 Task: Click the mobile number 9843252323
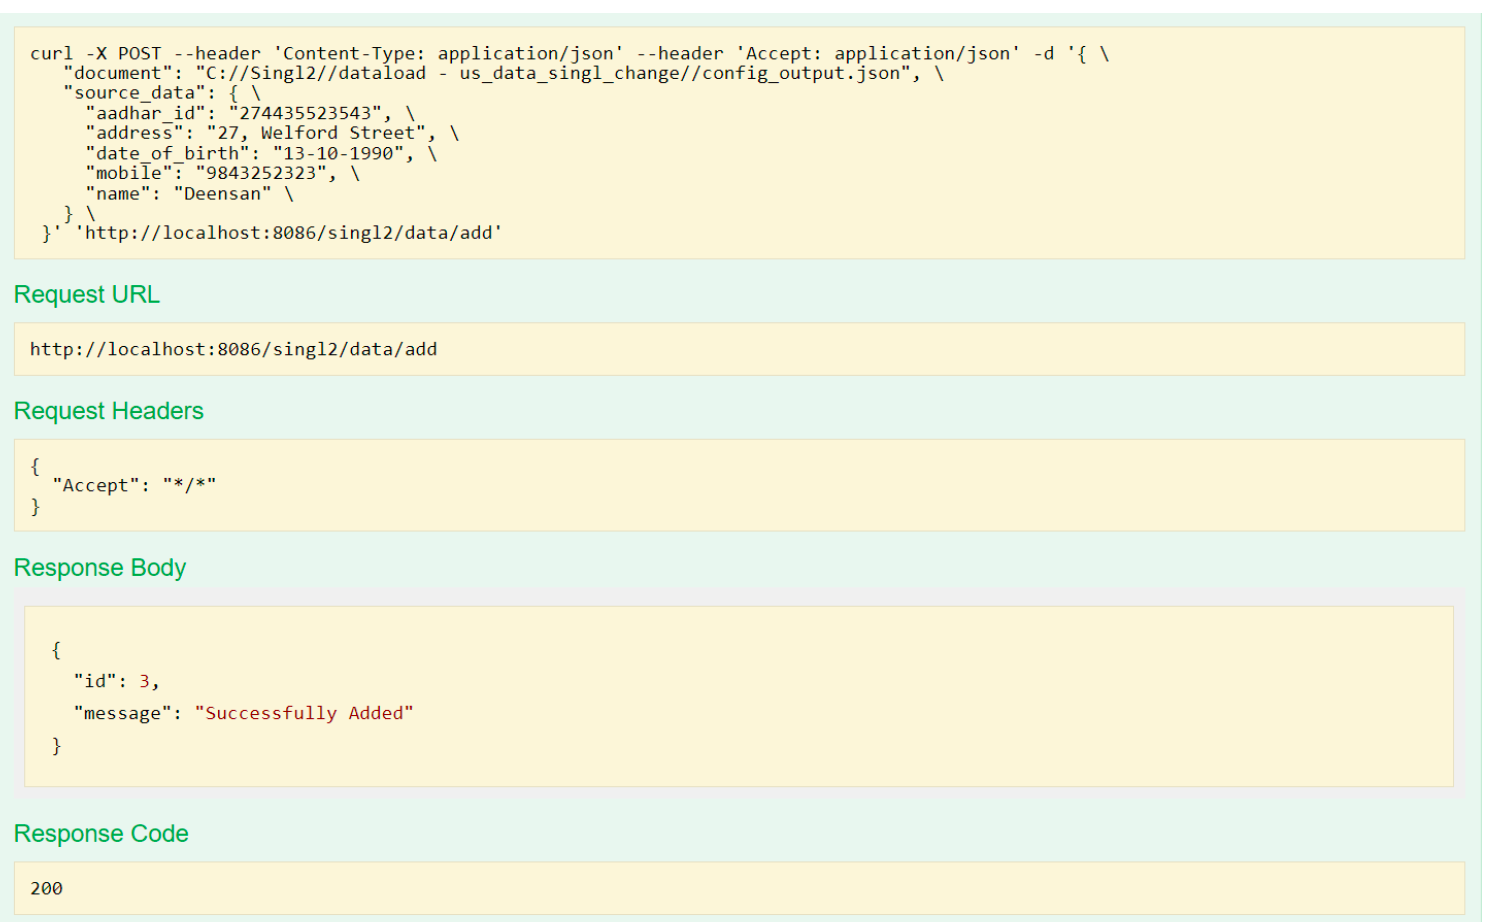coord(260,174)
